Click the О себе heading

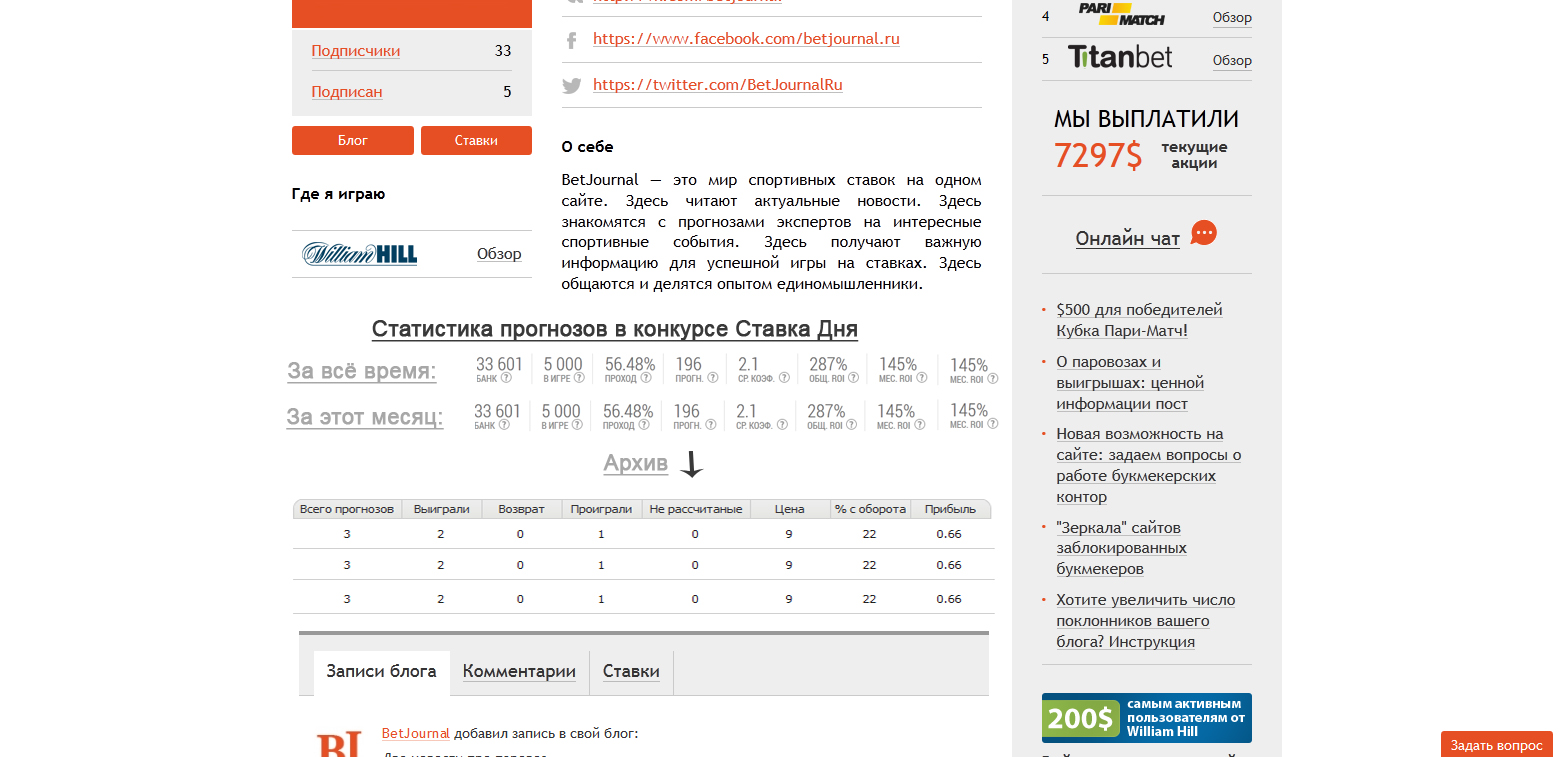click(587, 147)
